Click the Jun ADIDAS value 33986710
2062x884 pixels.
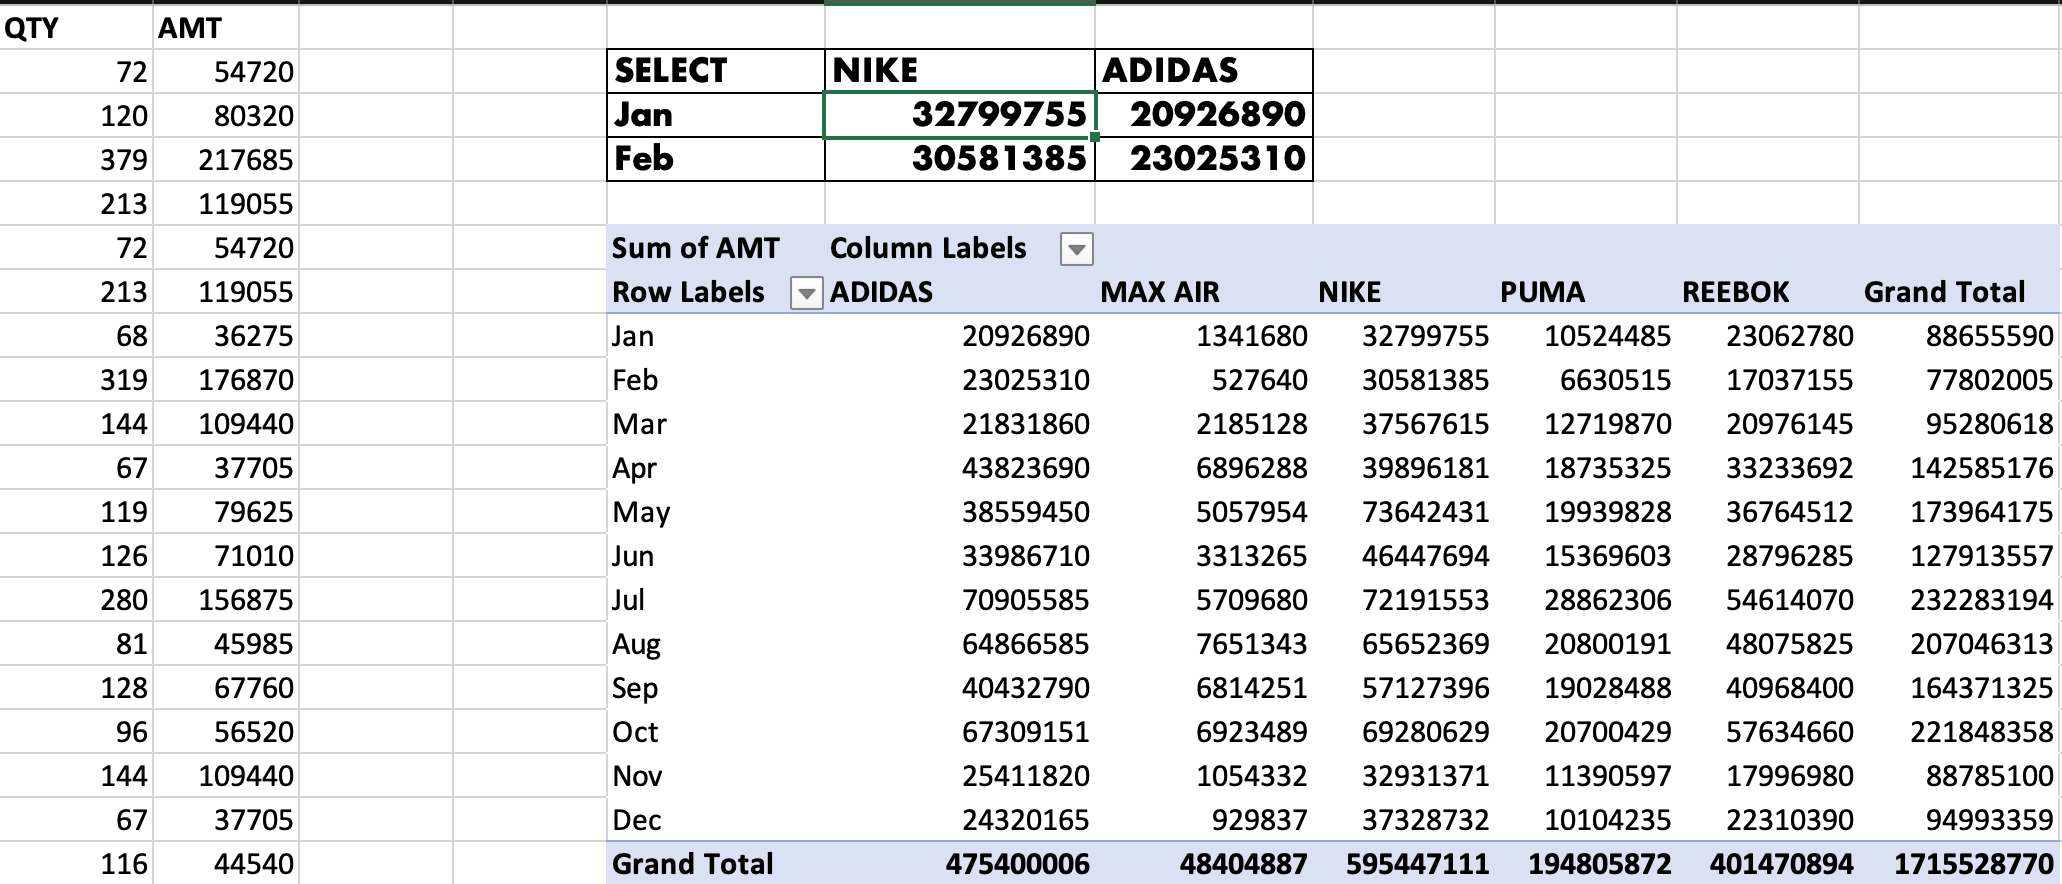[x=960, y=556]
